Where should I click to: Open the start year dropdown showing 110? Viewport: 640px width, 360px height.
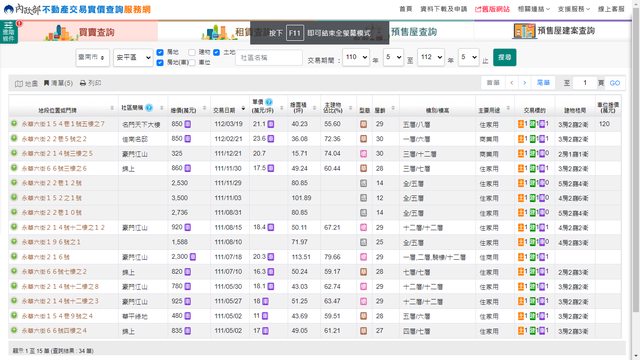(x=356, y=57)
